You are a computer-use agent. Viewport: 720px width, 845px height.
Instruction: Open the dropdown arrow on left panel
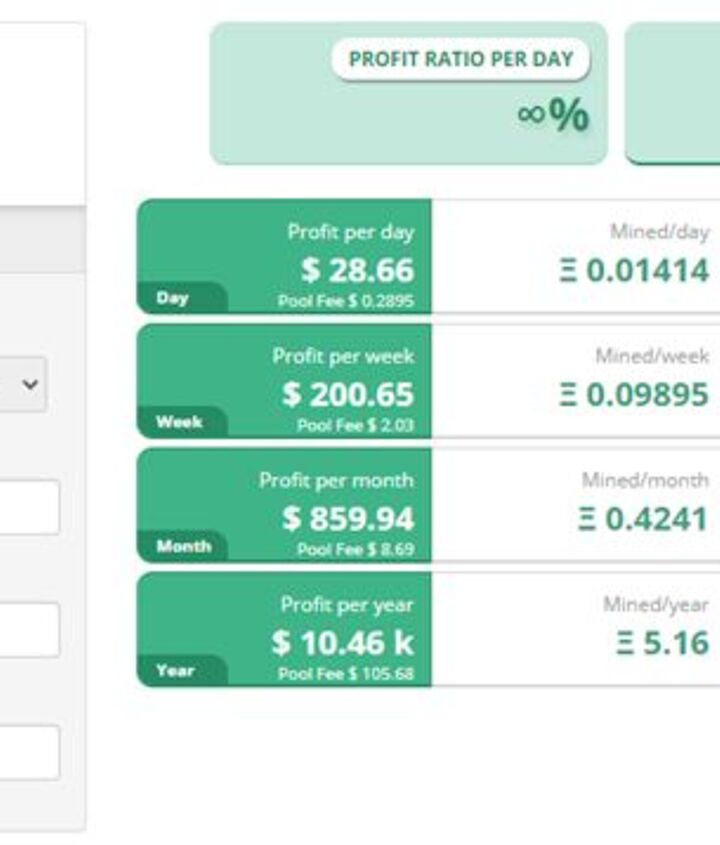coord(30,384)
